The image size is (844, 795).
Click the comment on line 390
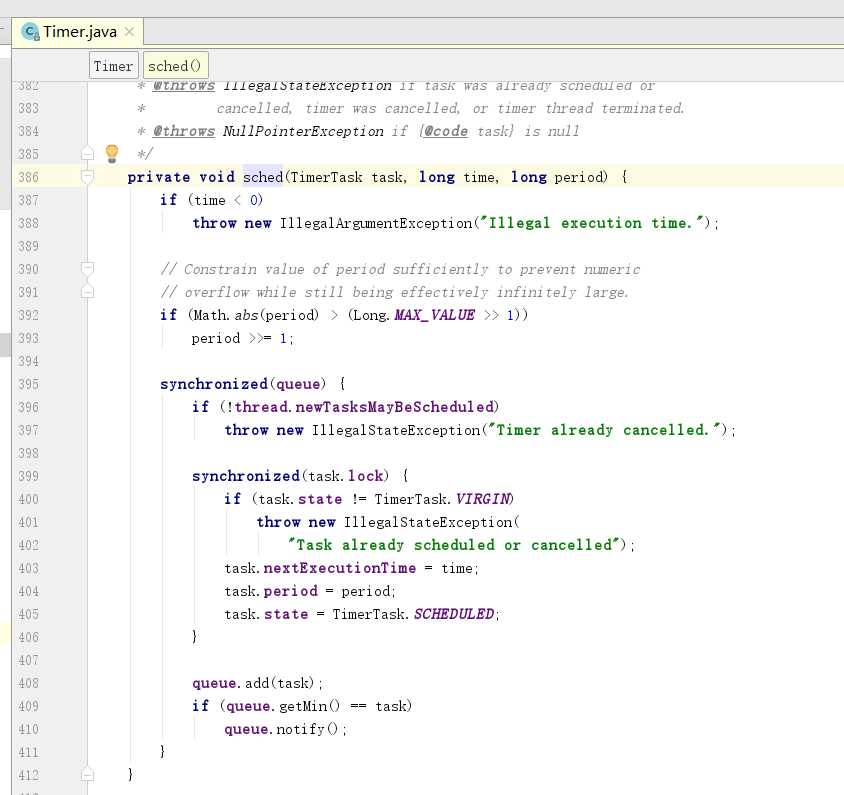[x=400, y=269]
